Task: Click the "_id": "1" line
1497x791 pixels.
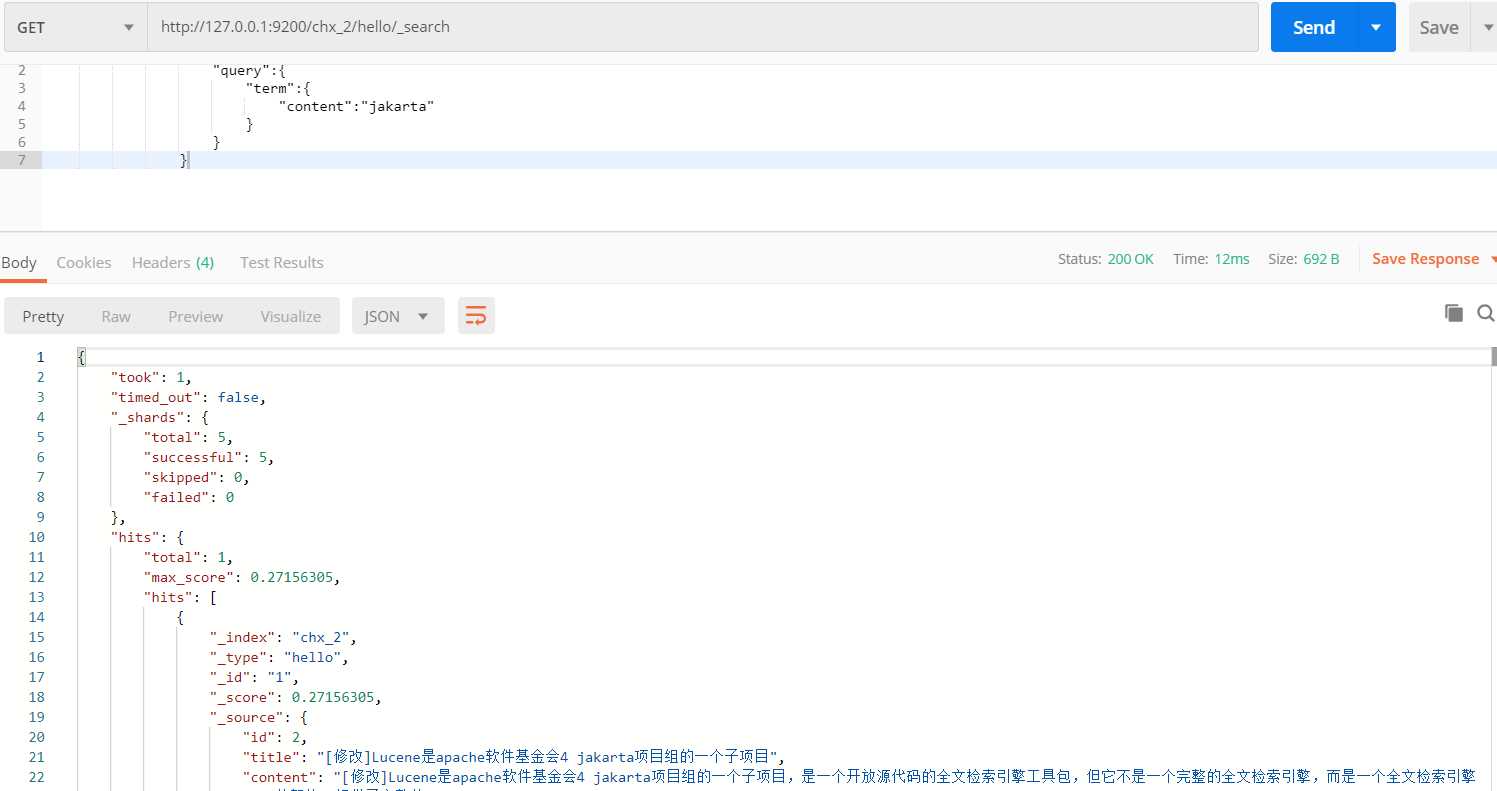Action: tap(254, 677)
